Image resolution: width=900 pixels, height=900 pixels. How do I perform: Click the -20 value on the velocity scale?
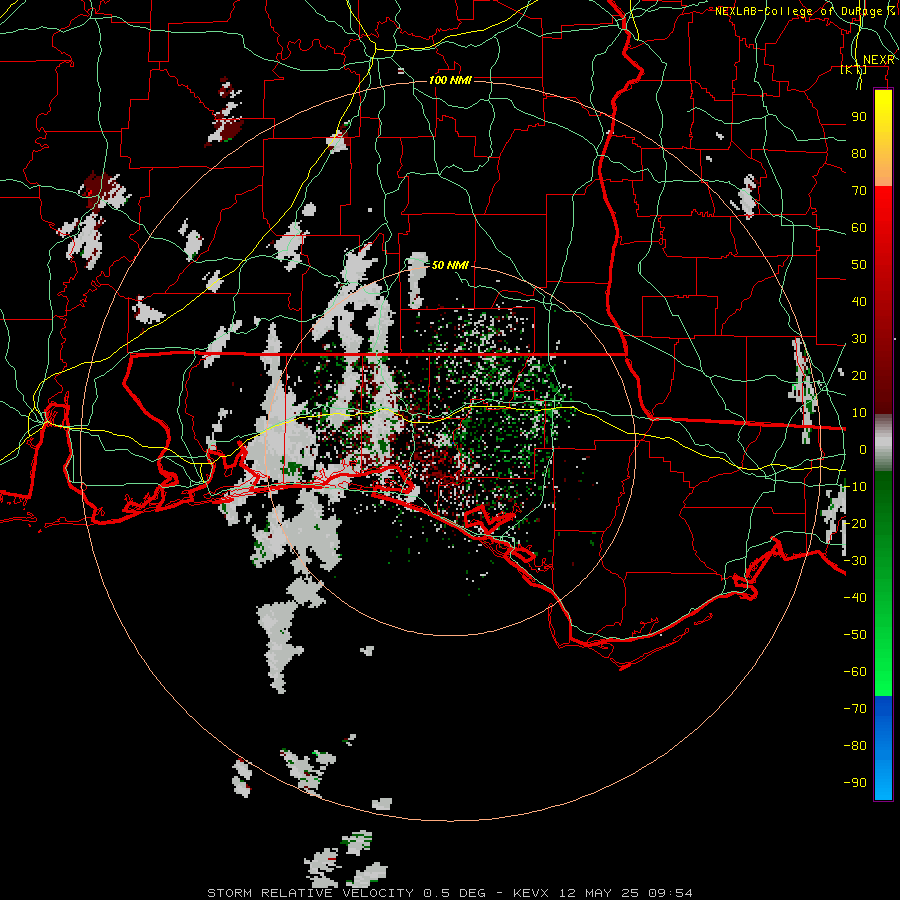point(855,524)
